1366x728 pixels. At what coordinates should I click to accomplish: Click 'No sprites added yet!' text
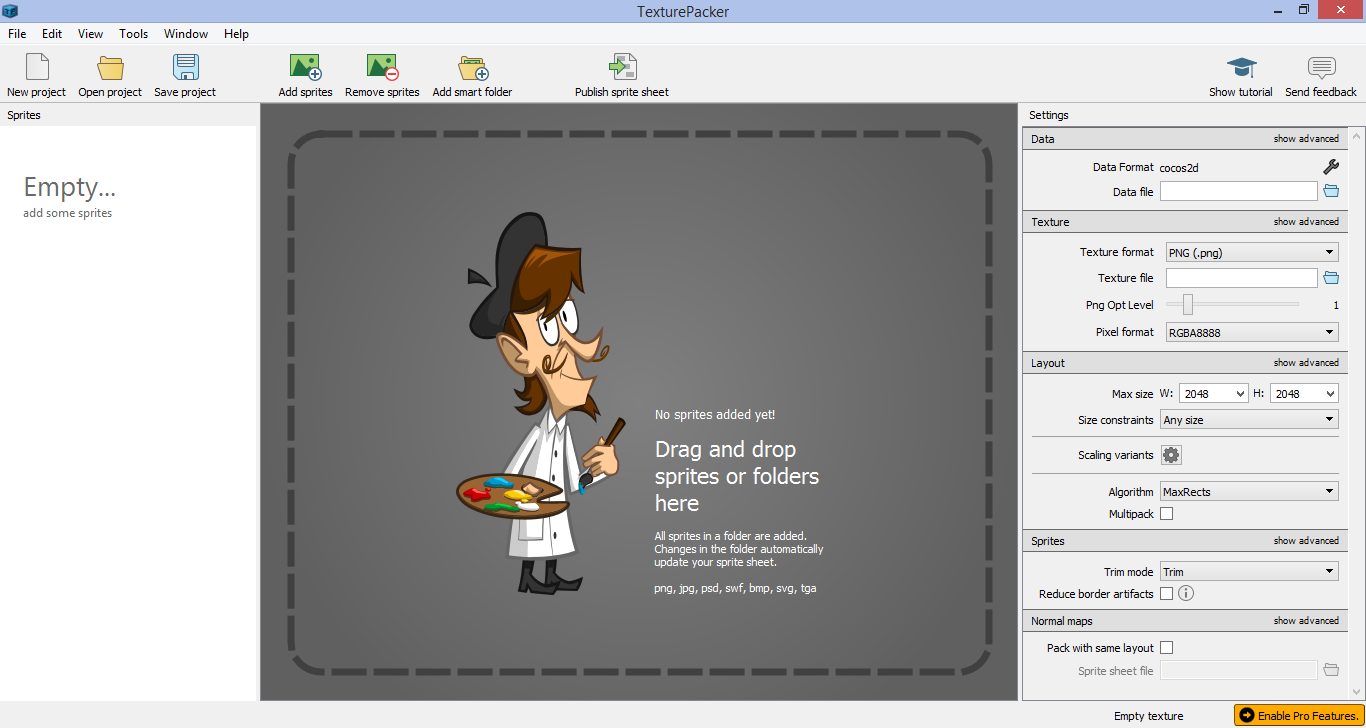(715, 414)
